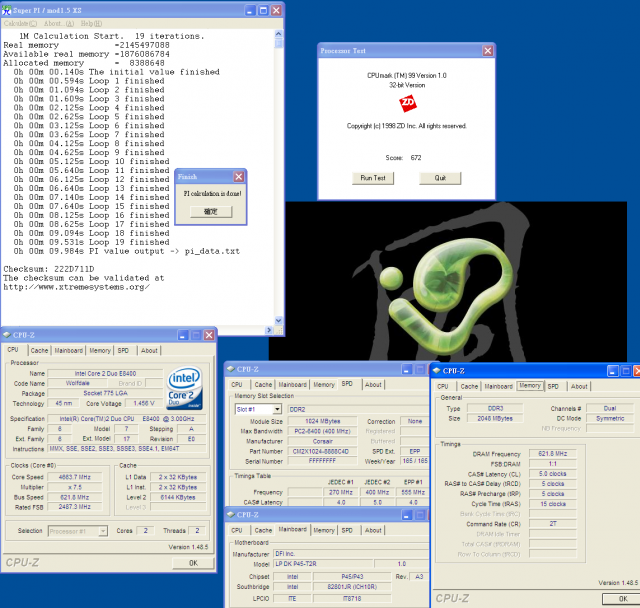Close the CPU-Z CPU tab window

tap(209, 335)
